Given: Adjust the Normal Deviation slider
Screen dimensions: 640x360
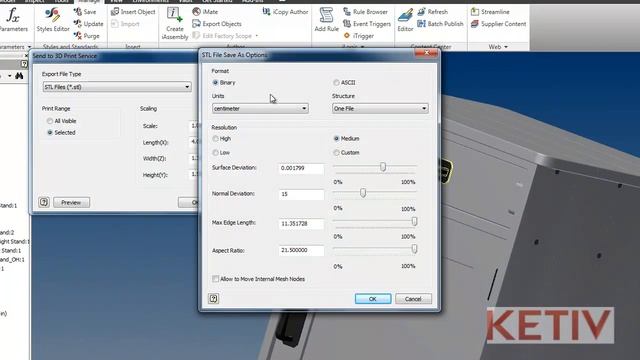Looking at the screenshot, I should pos(363,193).
